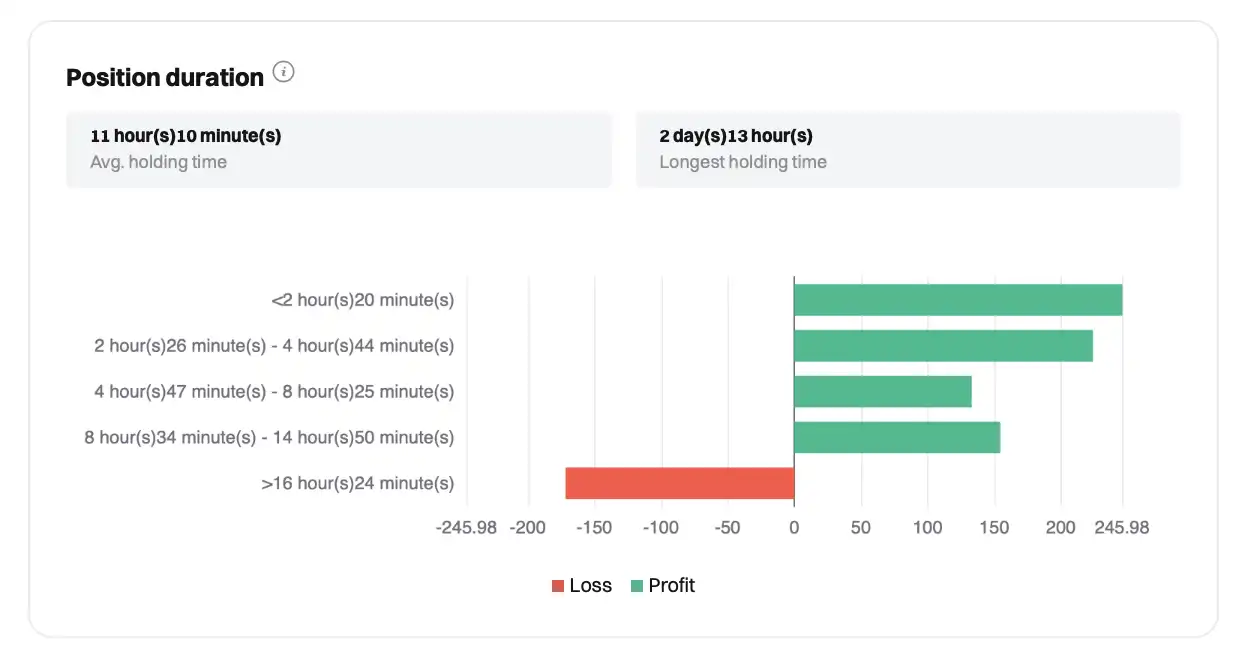Screen dimensions: 1250x670
Task: Click the profit bar for 4h47m–8h25m
Action: [x=882, y=392]
